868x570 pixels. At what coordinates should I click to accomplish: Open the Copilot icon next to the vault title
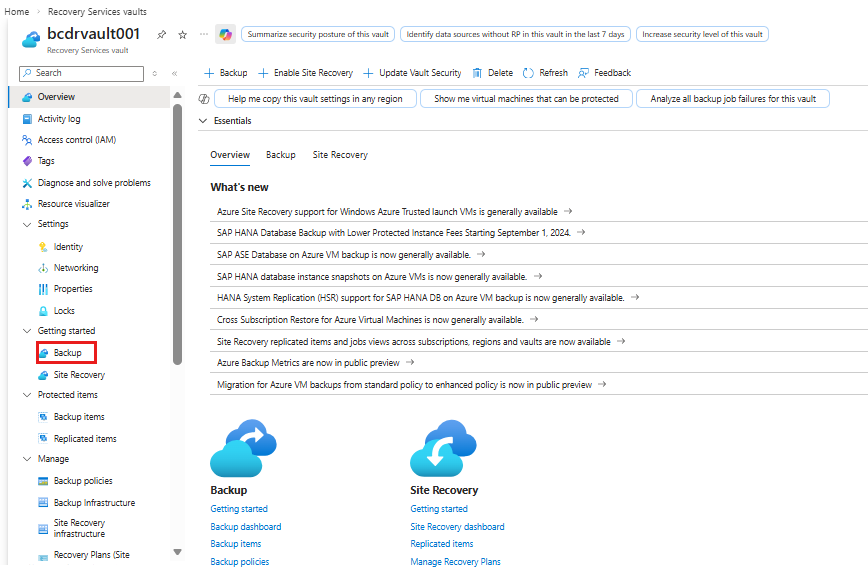tap(225, 34)
